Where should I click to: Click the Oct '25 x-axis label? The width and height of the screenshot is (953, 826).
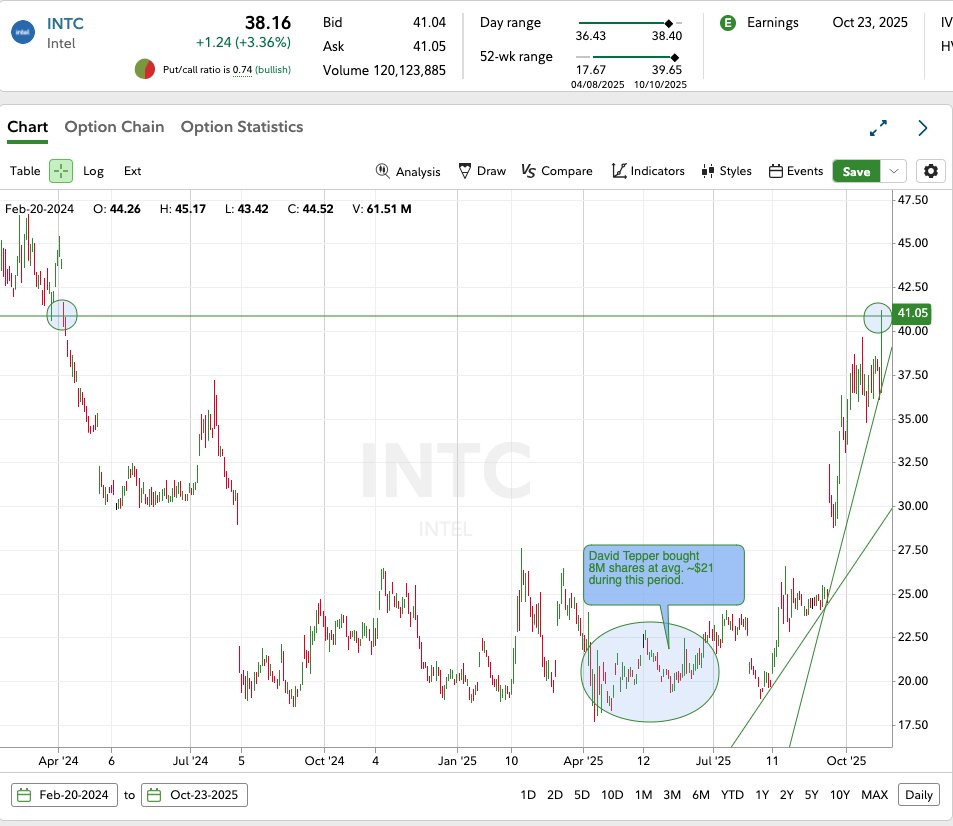(846, 761)
